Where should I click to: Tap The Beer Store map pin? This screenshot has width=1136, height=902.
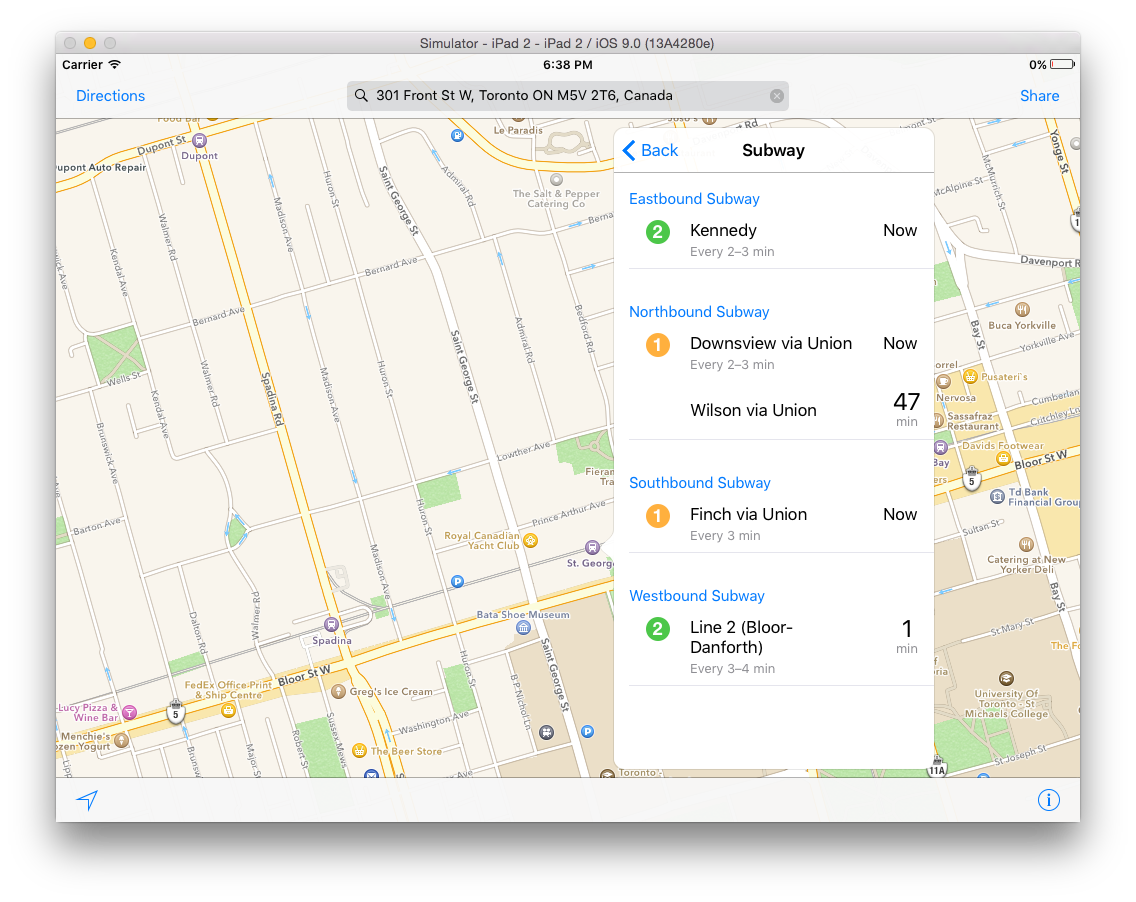[x=359, y=751]
